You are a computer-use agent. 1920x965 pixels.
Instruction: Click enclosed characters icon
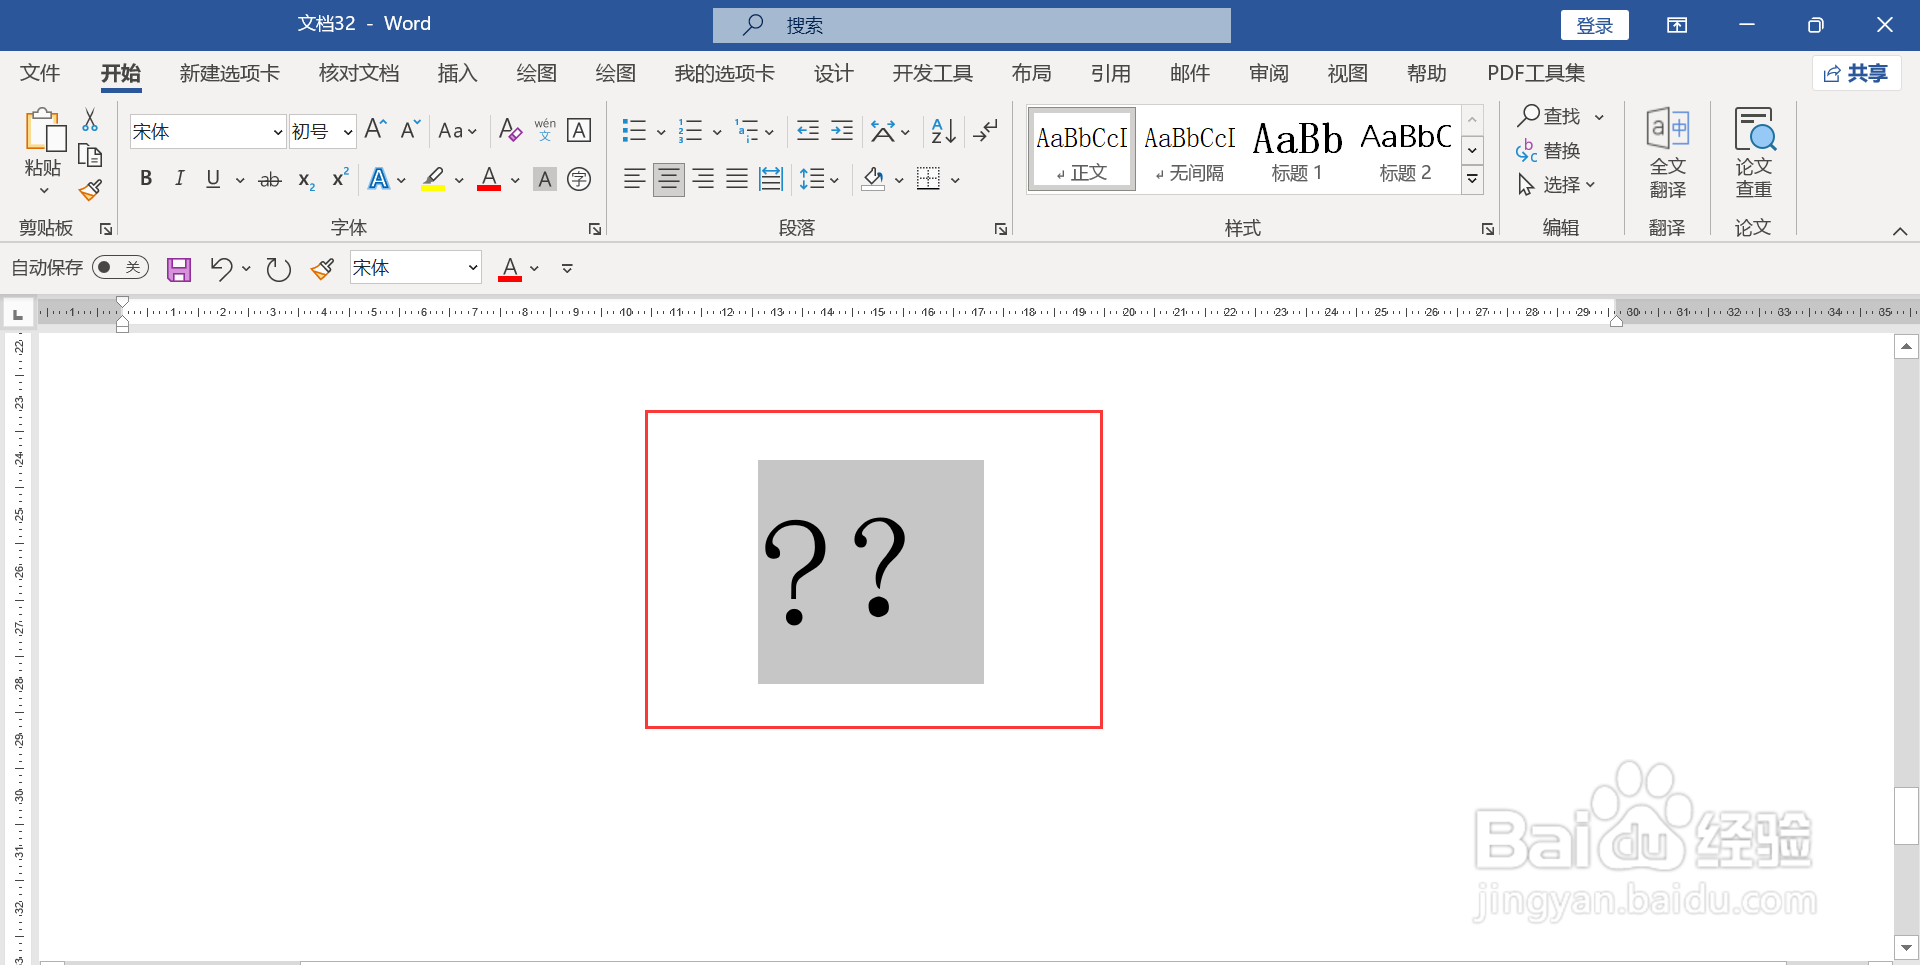pyautogui.click(x=579, y=179)
